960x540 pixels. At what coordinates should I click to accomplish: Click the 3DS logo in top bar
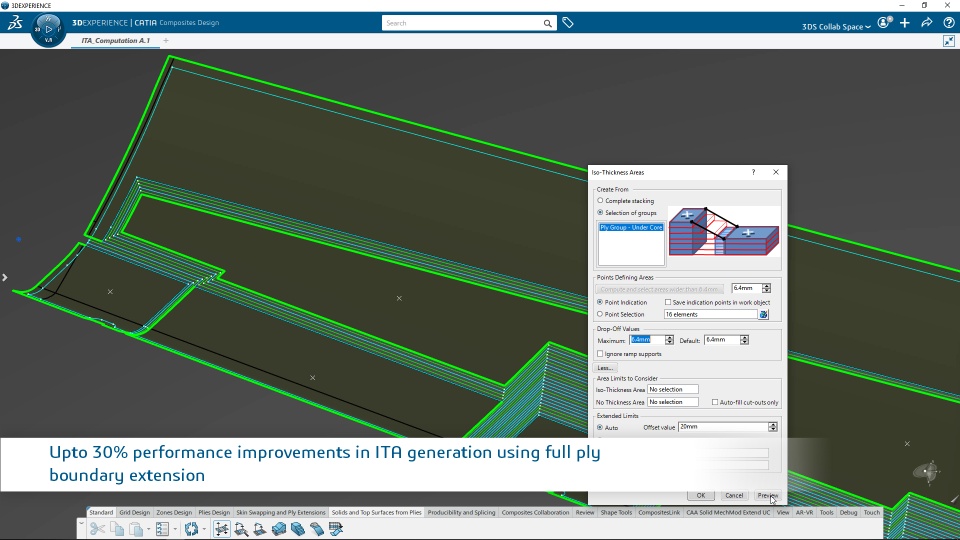coord(15,23)
